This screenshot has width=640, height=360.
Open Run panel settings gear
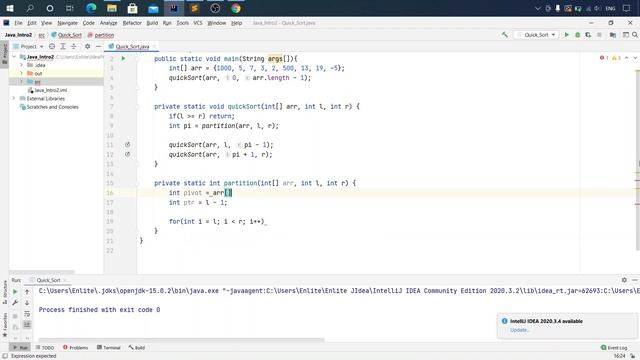pyautogui.click(x=624, y=280)
